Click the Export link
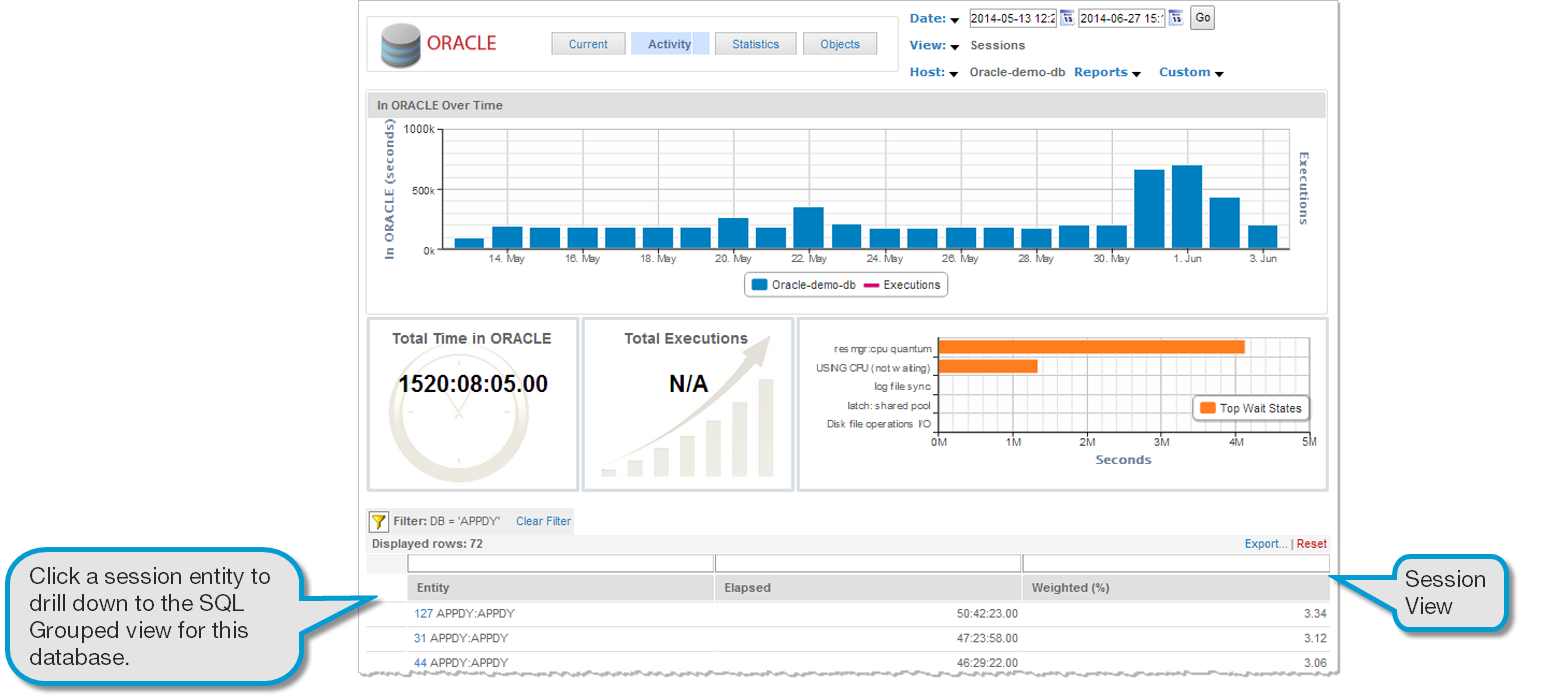The height and width of the screenshot is (696, 1553). pos(1266,544)
